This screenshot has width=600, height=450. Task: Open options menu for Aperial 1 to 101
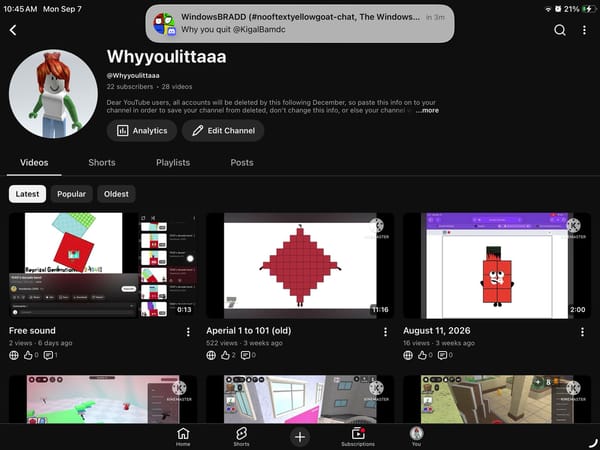[385, 332]
